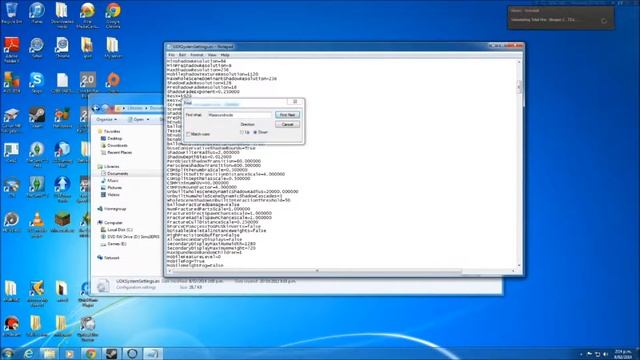Select Homegroup in the navigation pane
The width and height of the screenshot is (640, 360).
tap(115, 209)
